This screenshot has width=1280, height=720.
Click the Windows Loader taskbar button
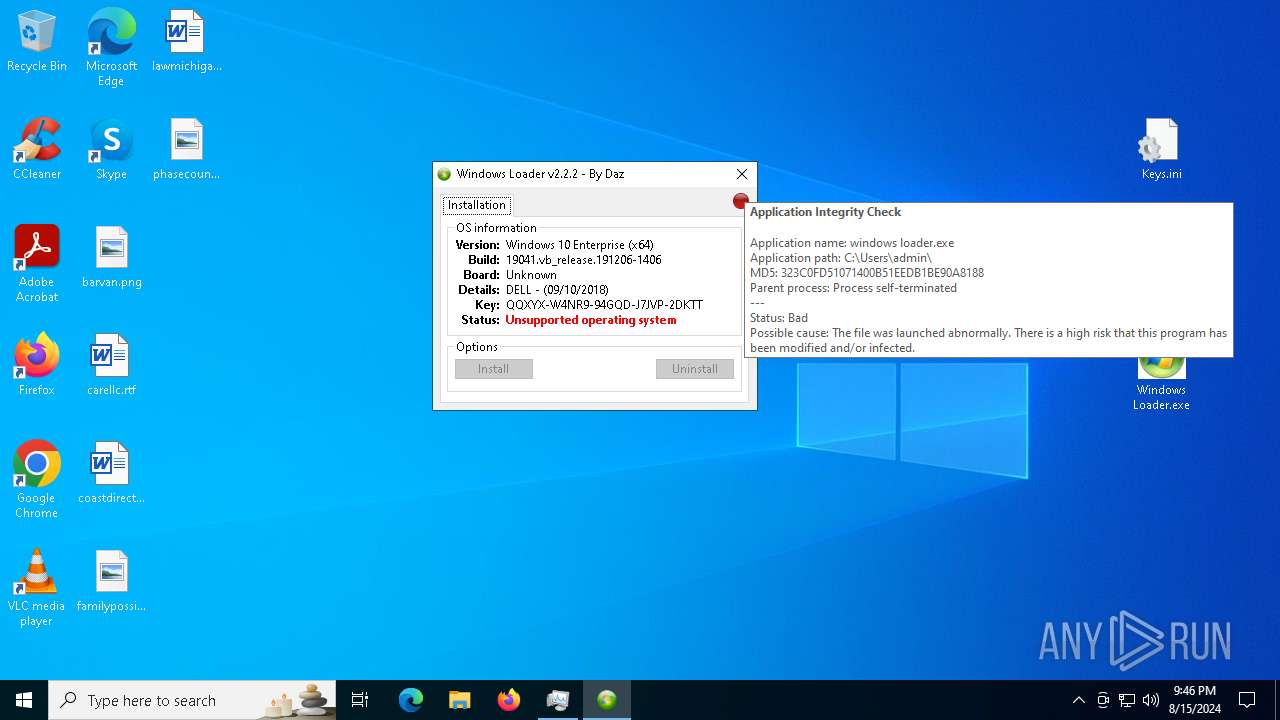[607, 700]
